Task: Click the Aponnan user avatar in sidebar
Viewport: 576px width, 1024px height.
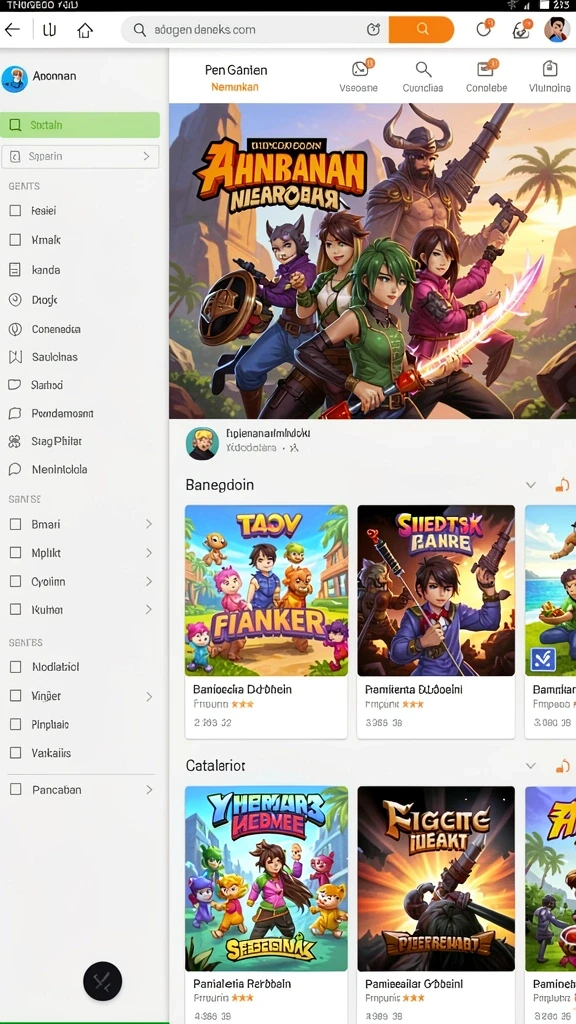Action: coord(14,78)
